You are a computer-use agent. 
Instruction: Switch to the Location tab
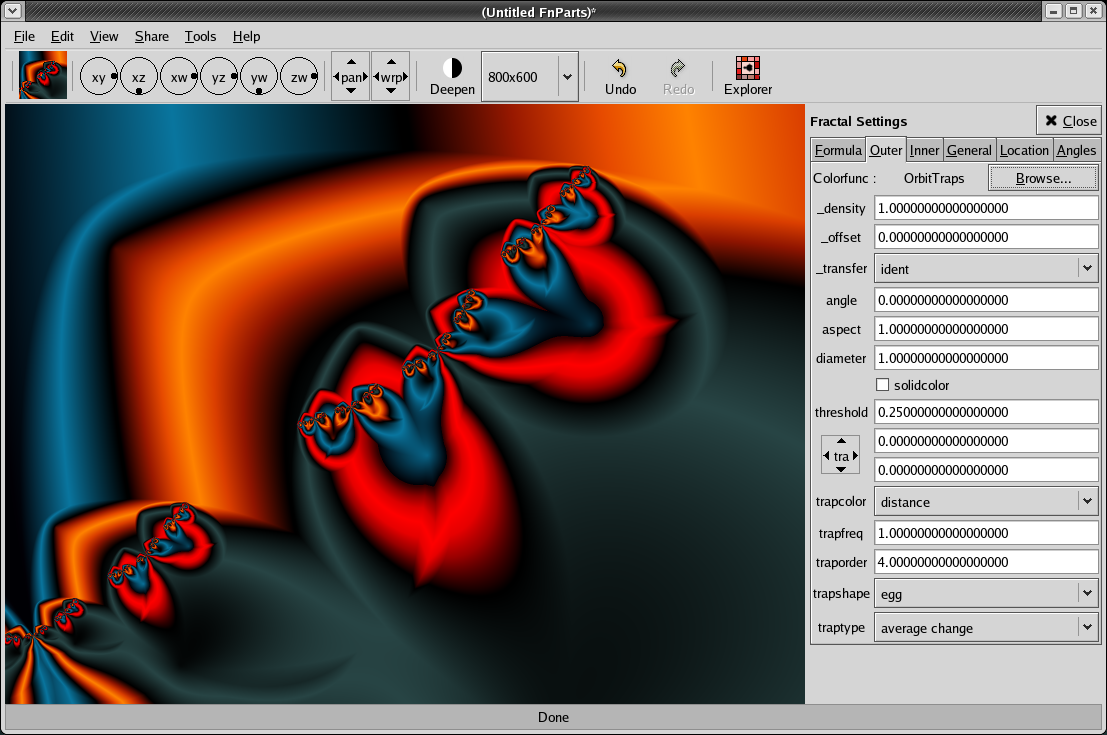(x=1024, y=150)
